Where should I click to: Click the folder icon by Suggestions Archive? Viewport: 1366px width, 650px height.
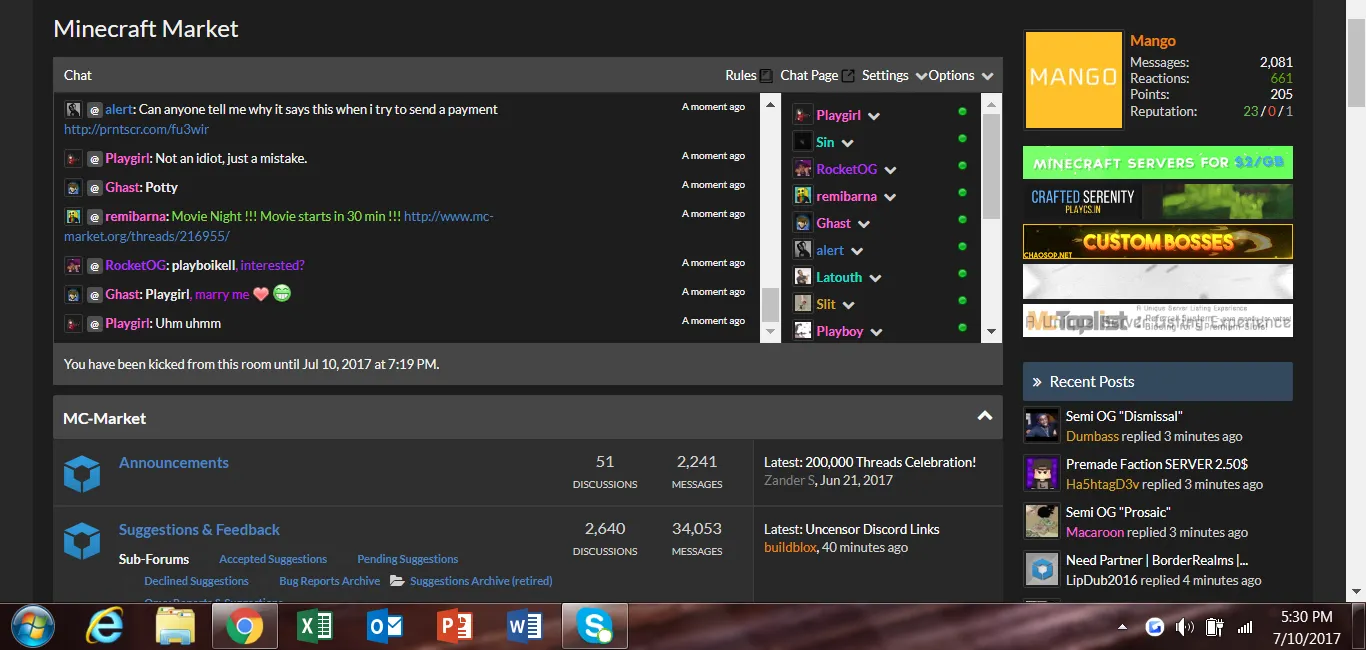tap(397, 581)
